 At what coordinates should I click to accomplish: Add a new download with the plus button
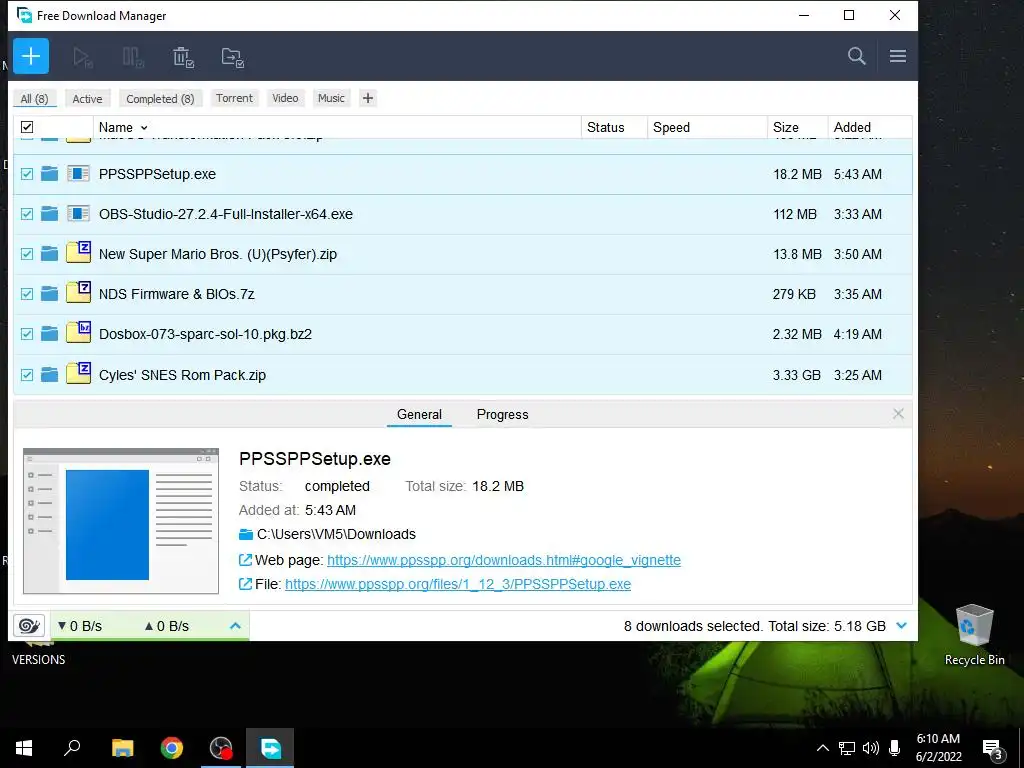coord(31,56)
